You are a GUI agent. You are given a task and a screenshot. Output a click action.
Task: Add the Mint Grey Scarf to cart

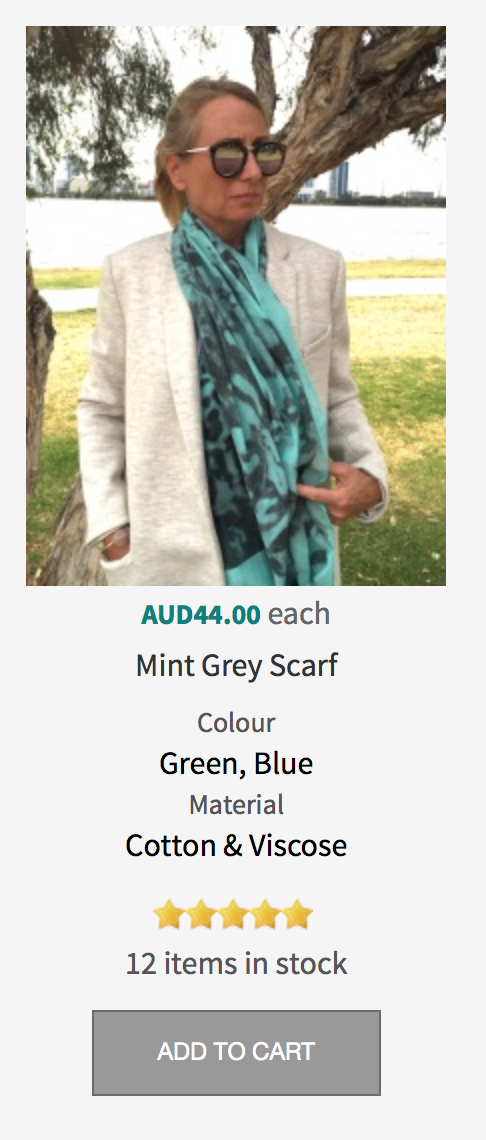(236, 1052)
